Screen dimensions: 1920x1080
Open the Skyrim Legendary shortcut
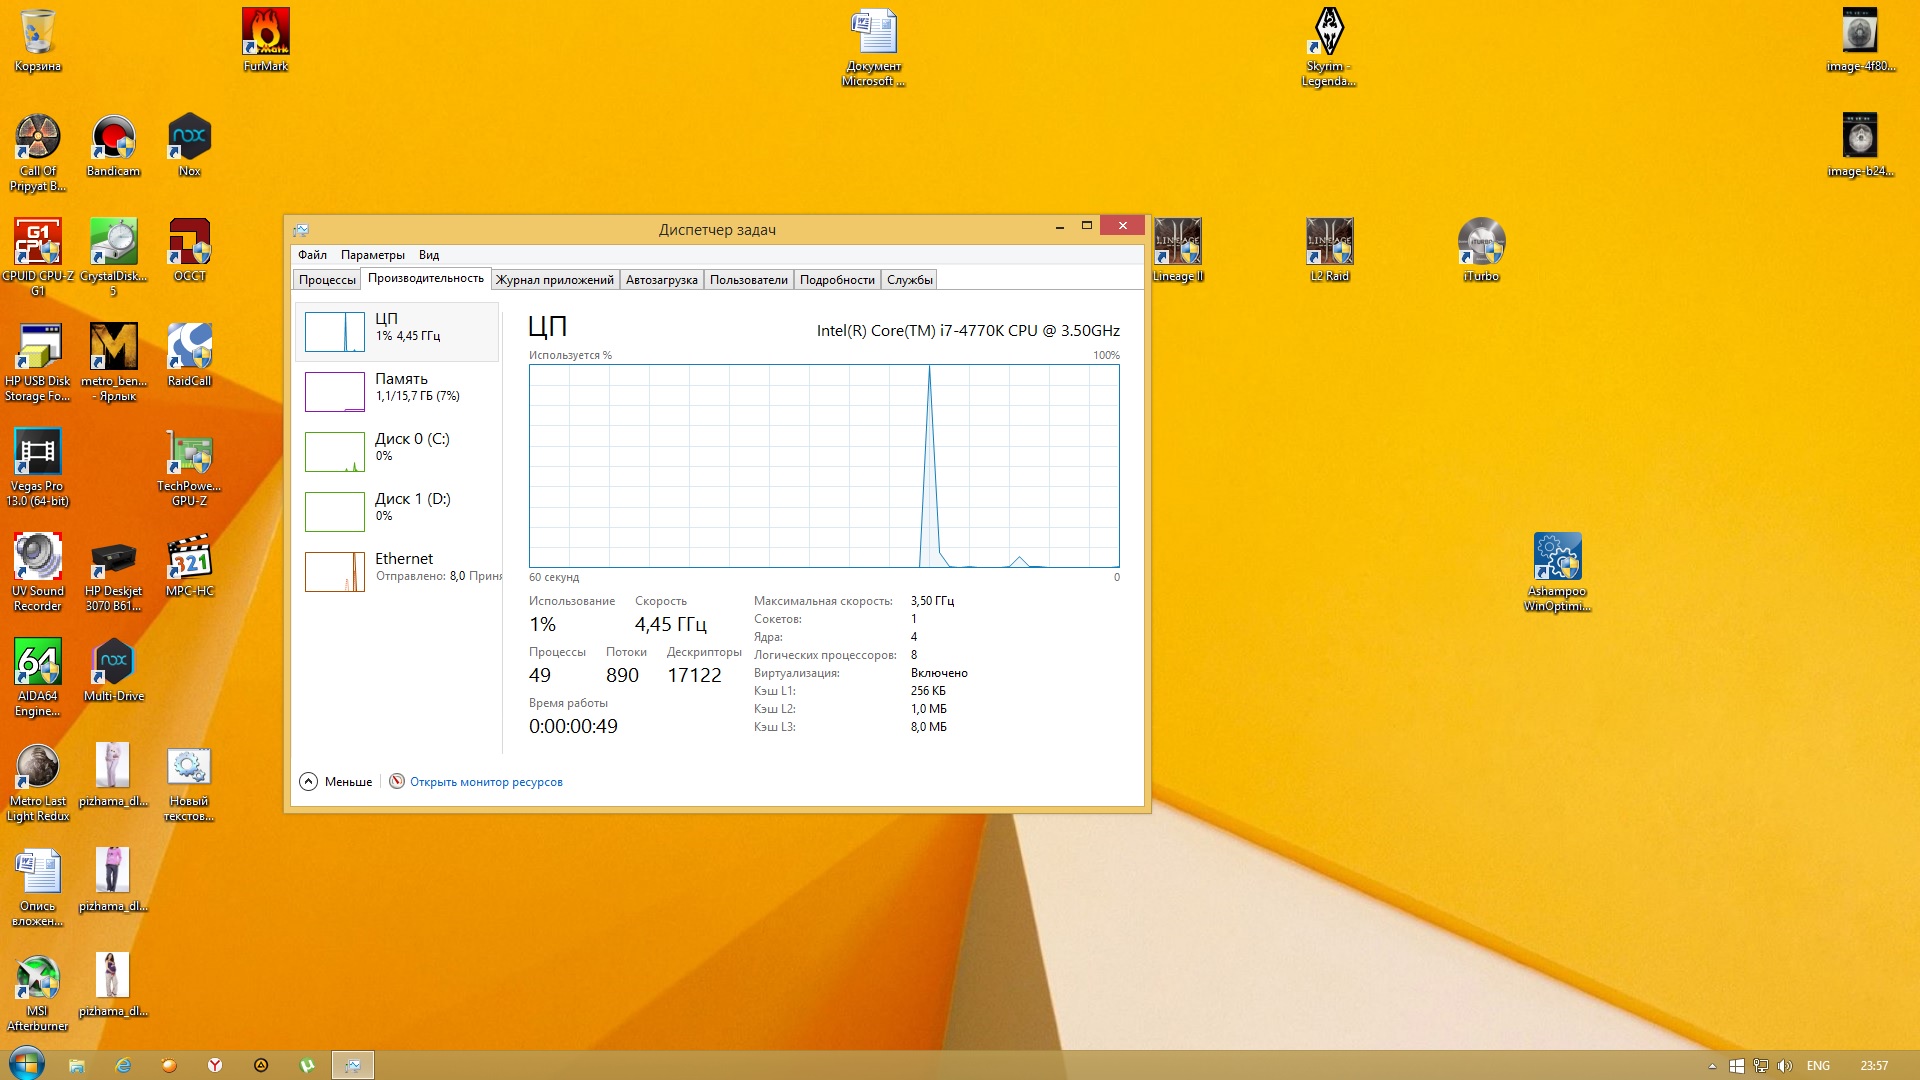point(1329,33)
